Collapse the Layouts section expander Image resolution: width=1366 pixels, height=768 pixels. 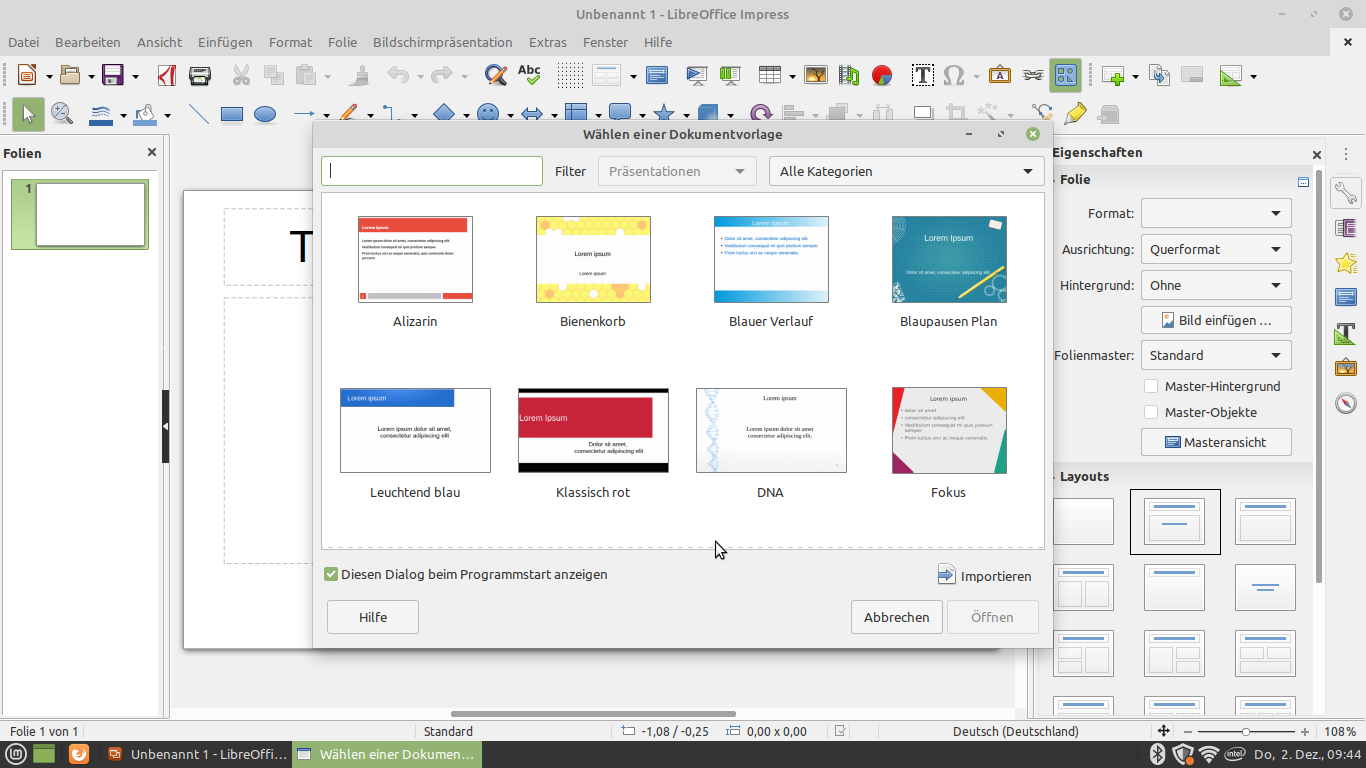pyautogui.click(x=1053, y=477)
